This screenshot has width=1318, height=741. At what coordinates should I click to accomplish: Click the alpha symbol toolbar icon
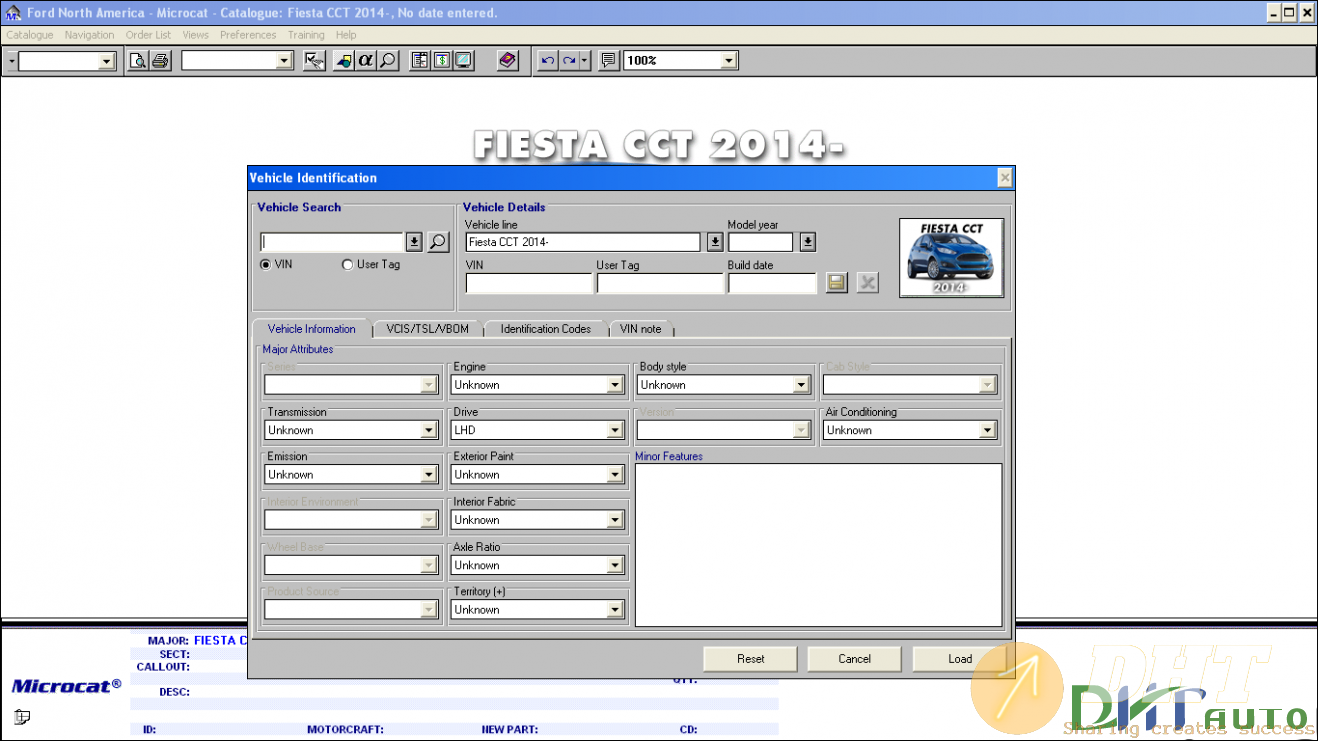[366, 61]
